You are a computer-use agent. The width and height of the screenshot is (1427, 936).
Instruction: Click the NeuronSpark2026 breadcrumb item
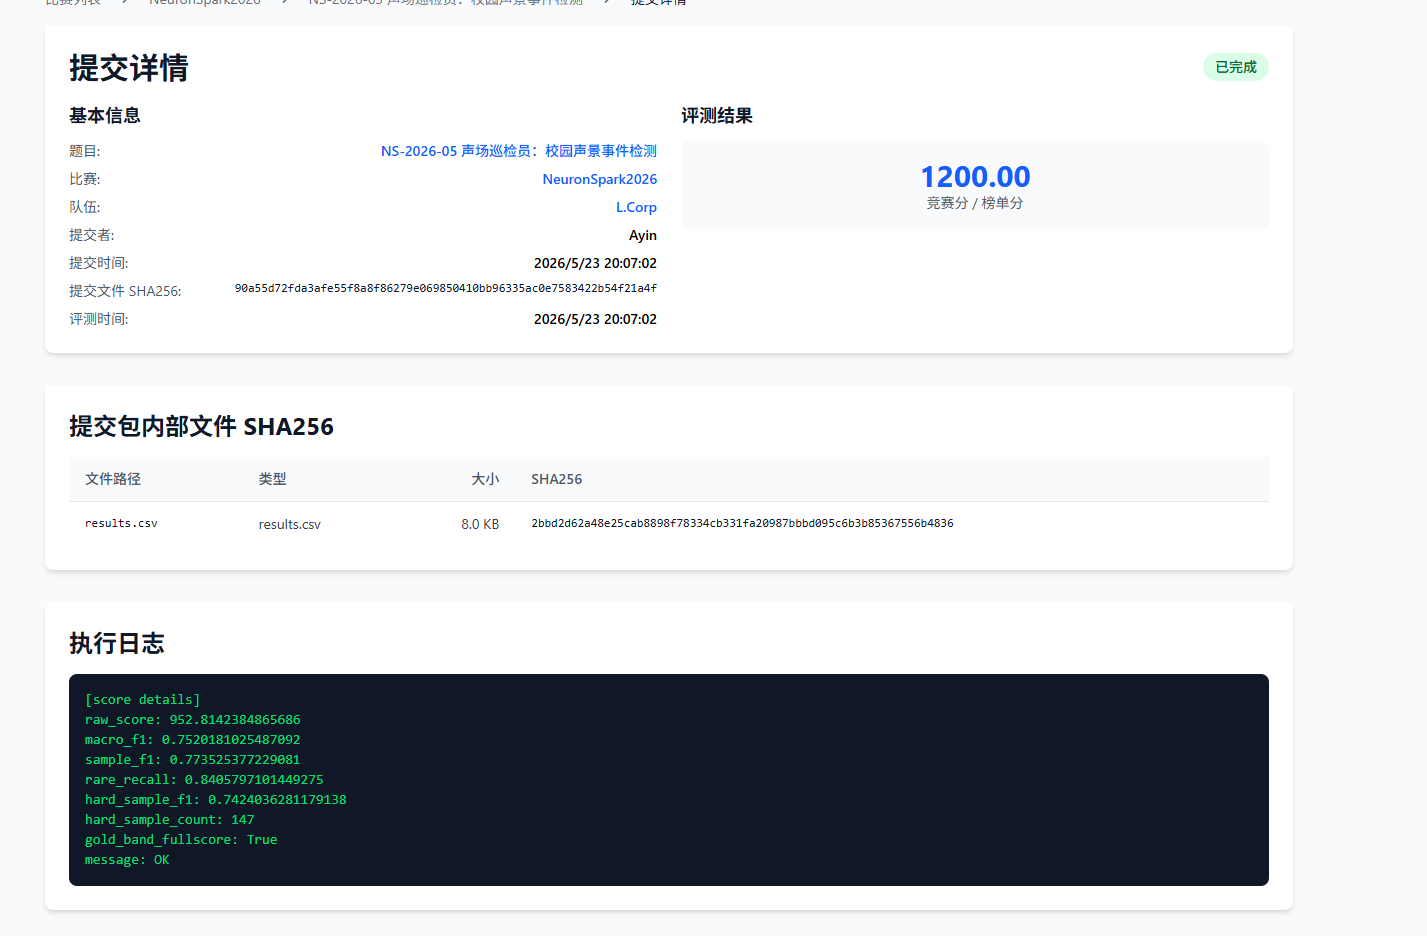[x=205, y=2]
